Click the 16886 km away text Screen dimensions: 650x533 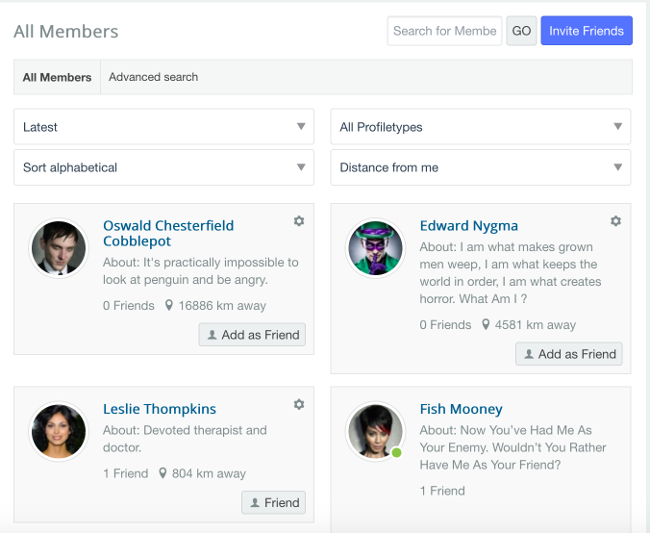[222, 305]
